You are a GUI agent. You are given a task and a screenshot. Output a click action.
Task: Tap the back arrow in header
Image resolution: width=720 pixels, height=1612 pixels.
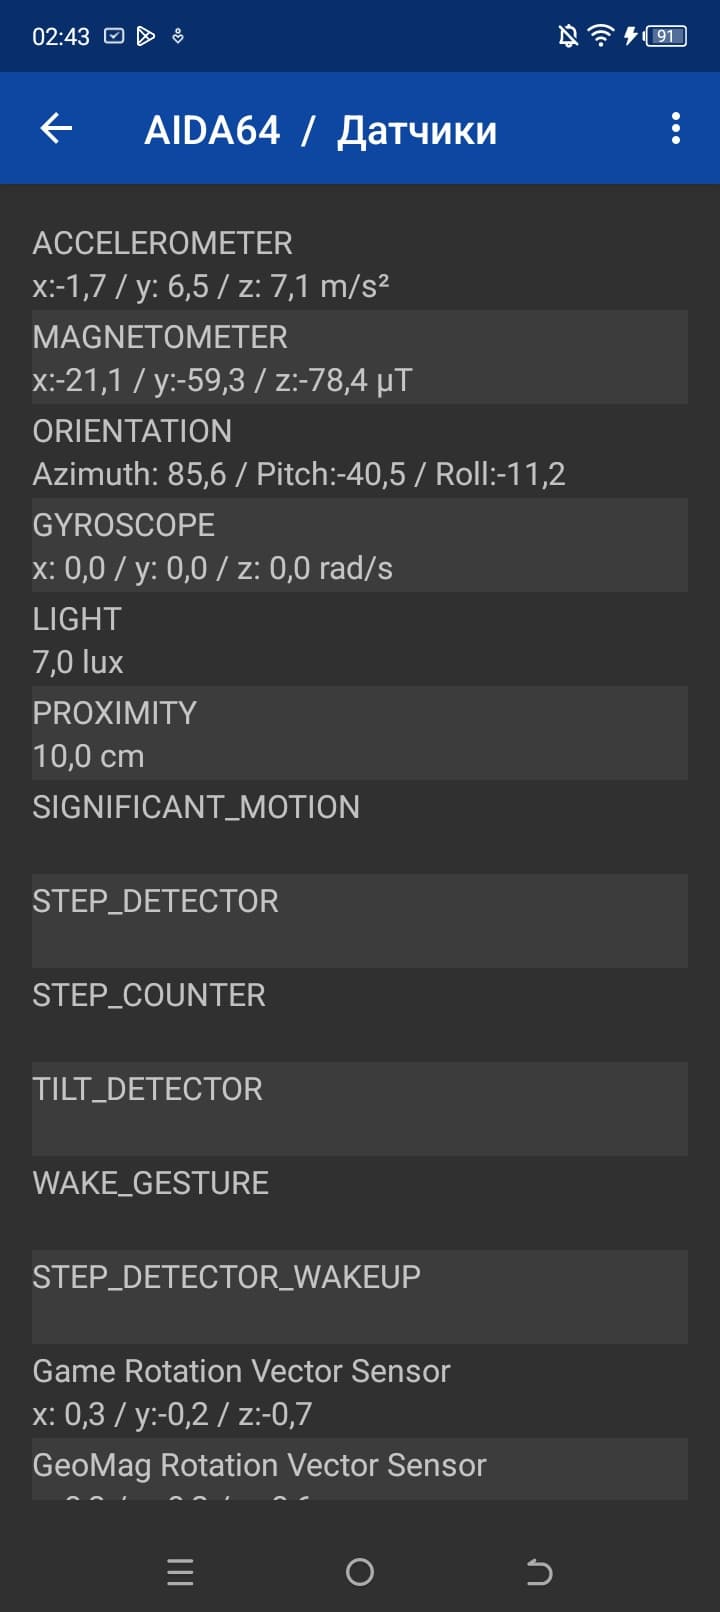56,128
